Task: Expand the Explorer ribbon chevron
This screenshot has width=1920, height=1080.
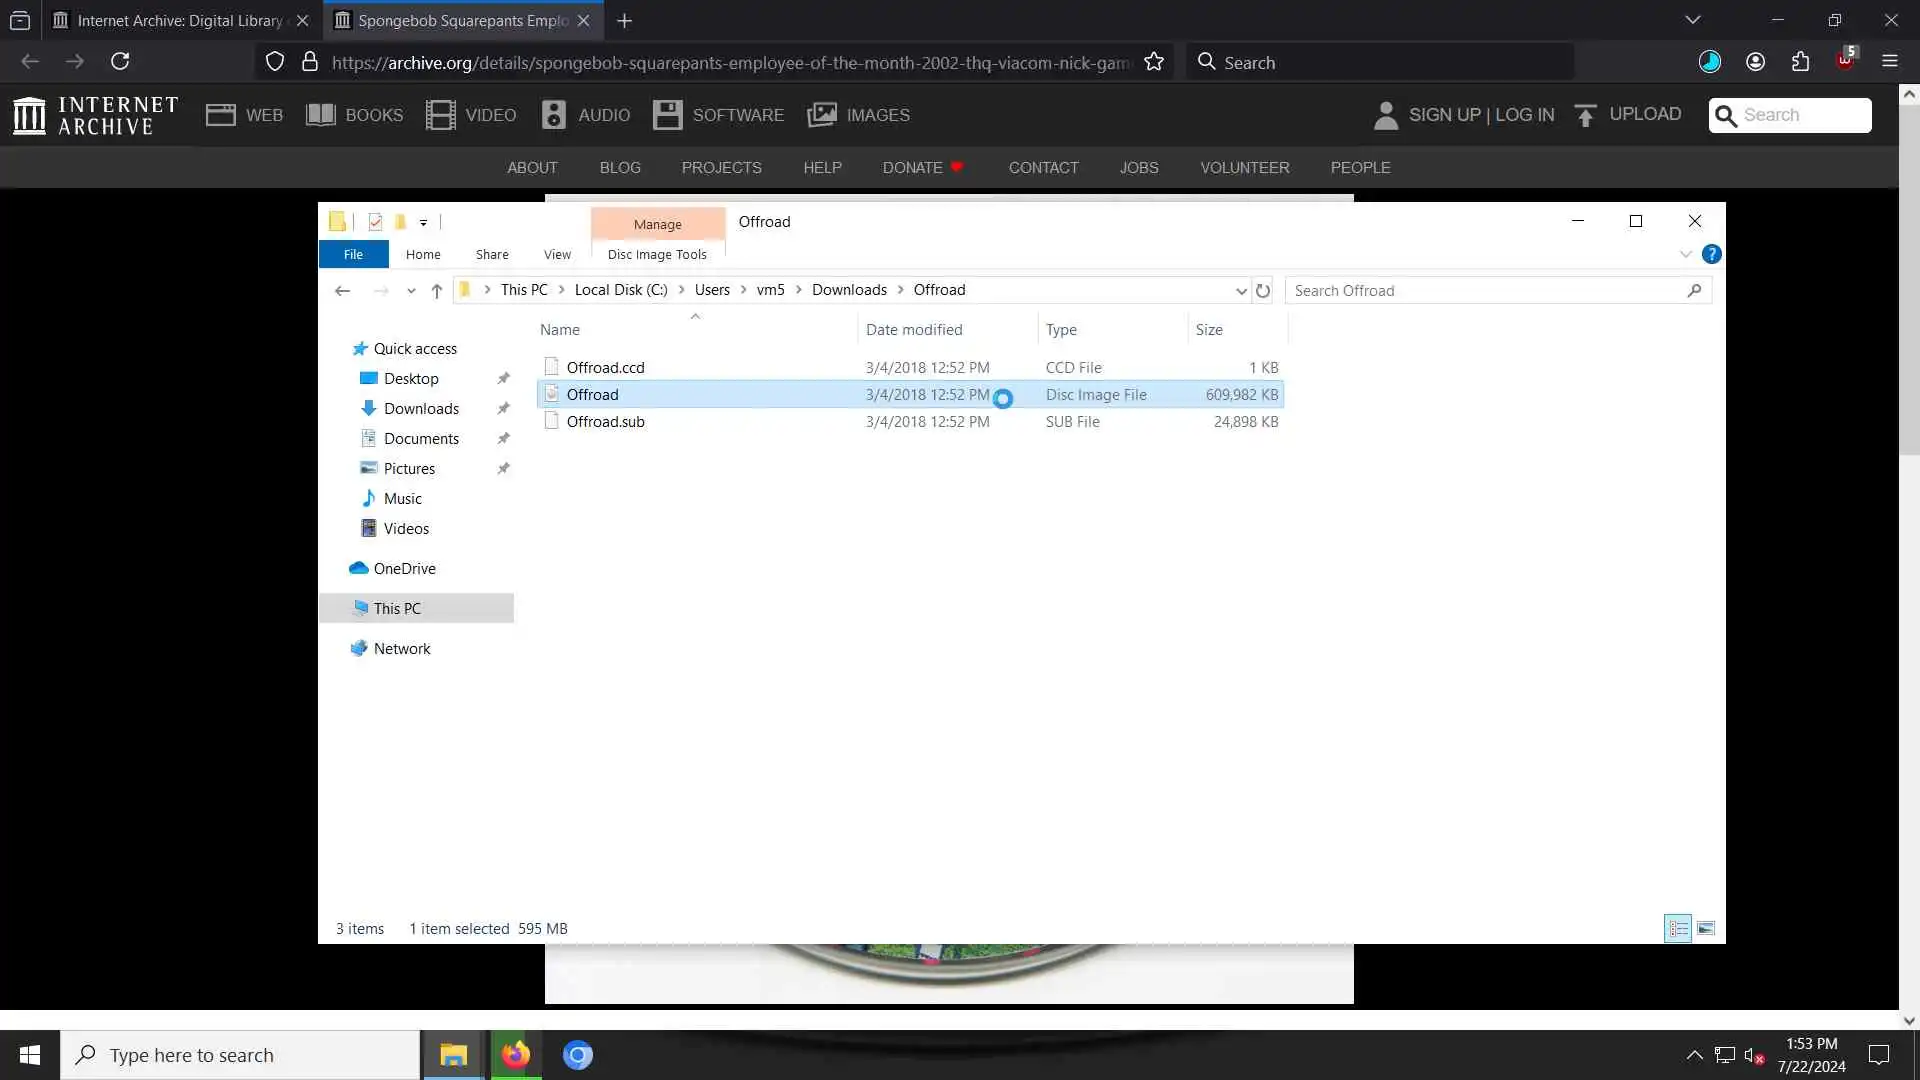Action: [1685, 254]
